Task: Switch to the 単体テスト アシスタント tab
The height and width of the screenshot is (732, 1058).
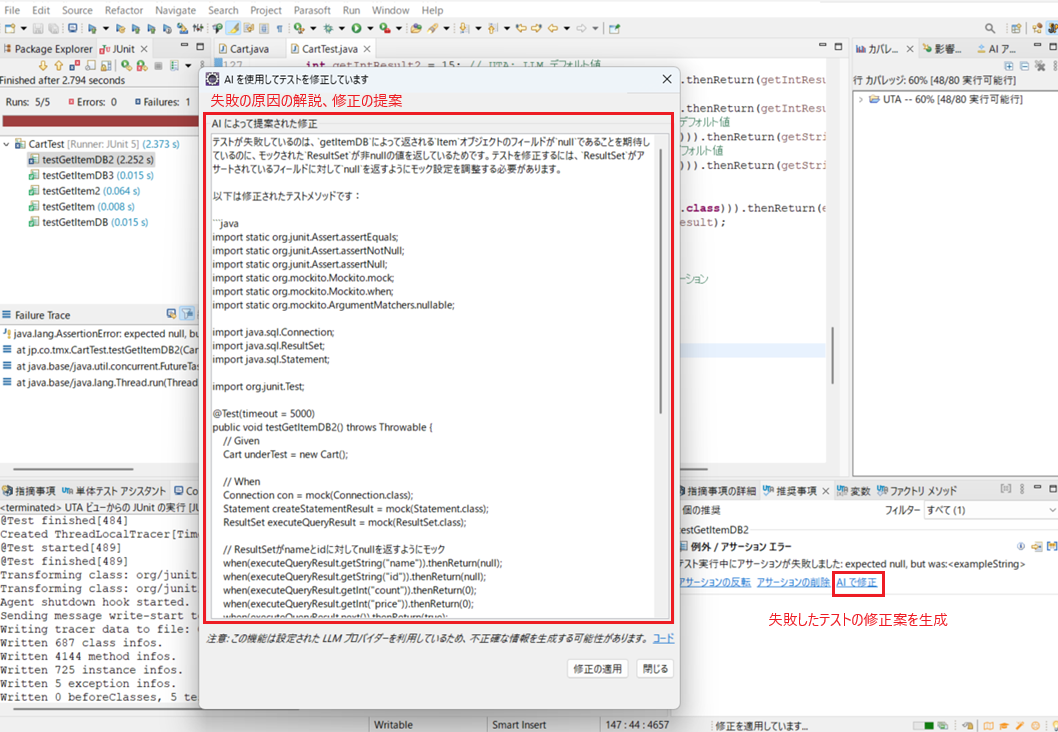Action: point(113,490)
